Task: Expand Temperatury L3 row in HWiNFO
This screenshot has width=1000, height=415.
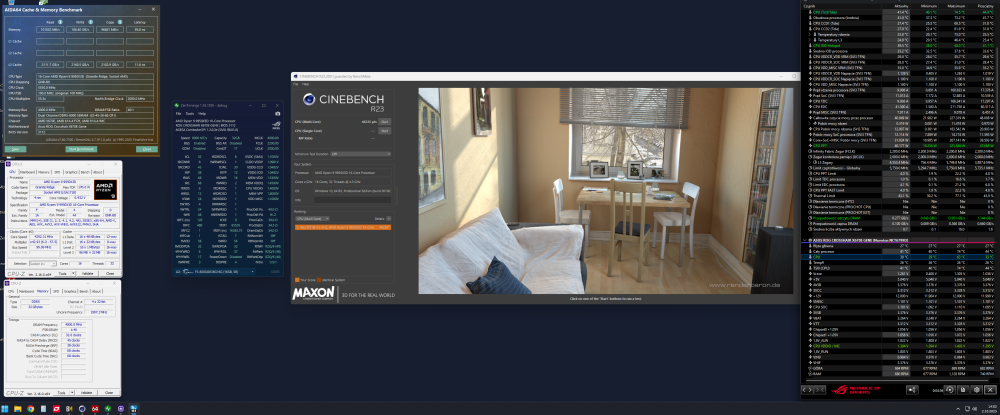Action: point(809,40)
